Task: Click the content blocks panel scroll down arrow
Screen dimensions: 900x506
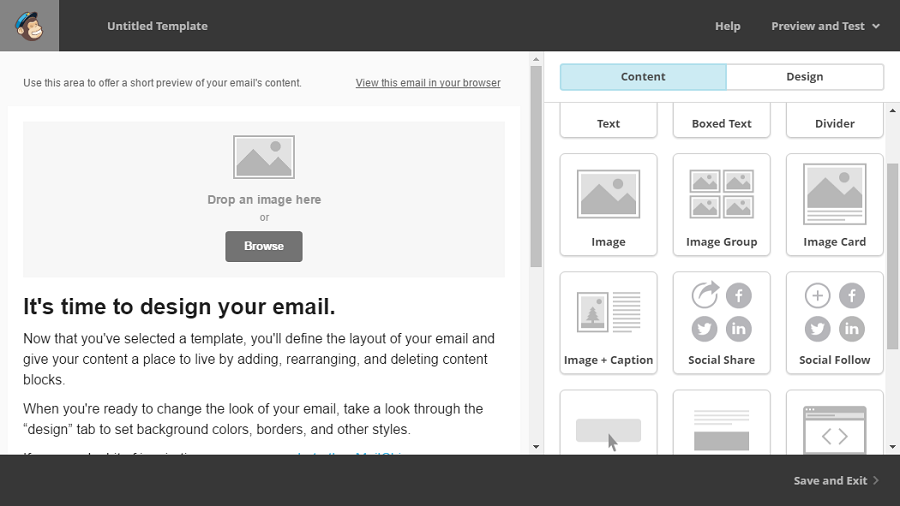Action: click(893, 447)
